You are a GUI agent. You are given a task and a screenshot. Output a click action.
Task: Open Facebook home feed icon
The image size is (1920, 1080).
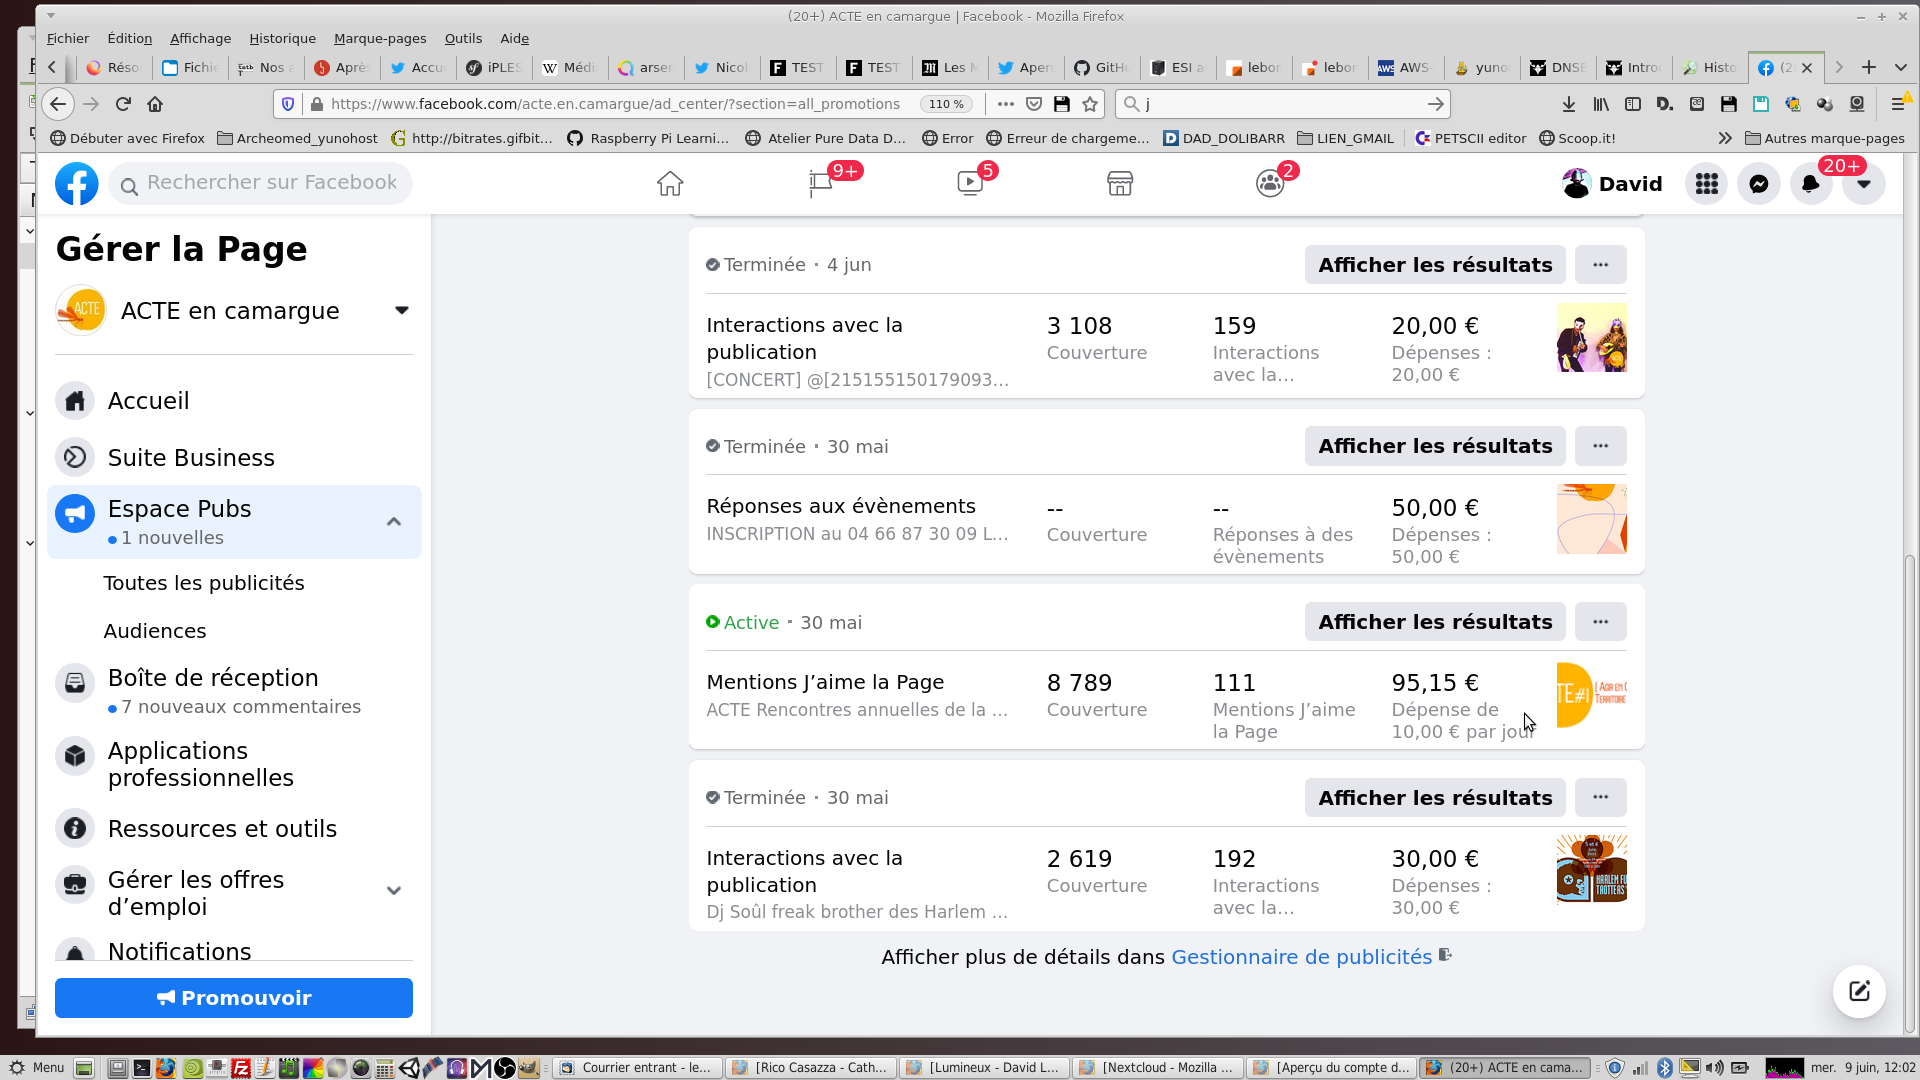(x=670, y=184)
